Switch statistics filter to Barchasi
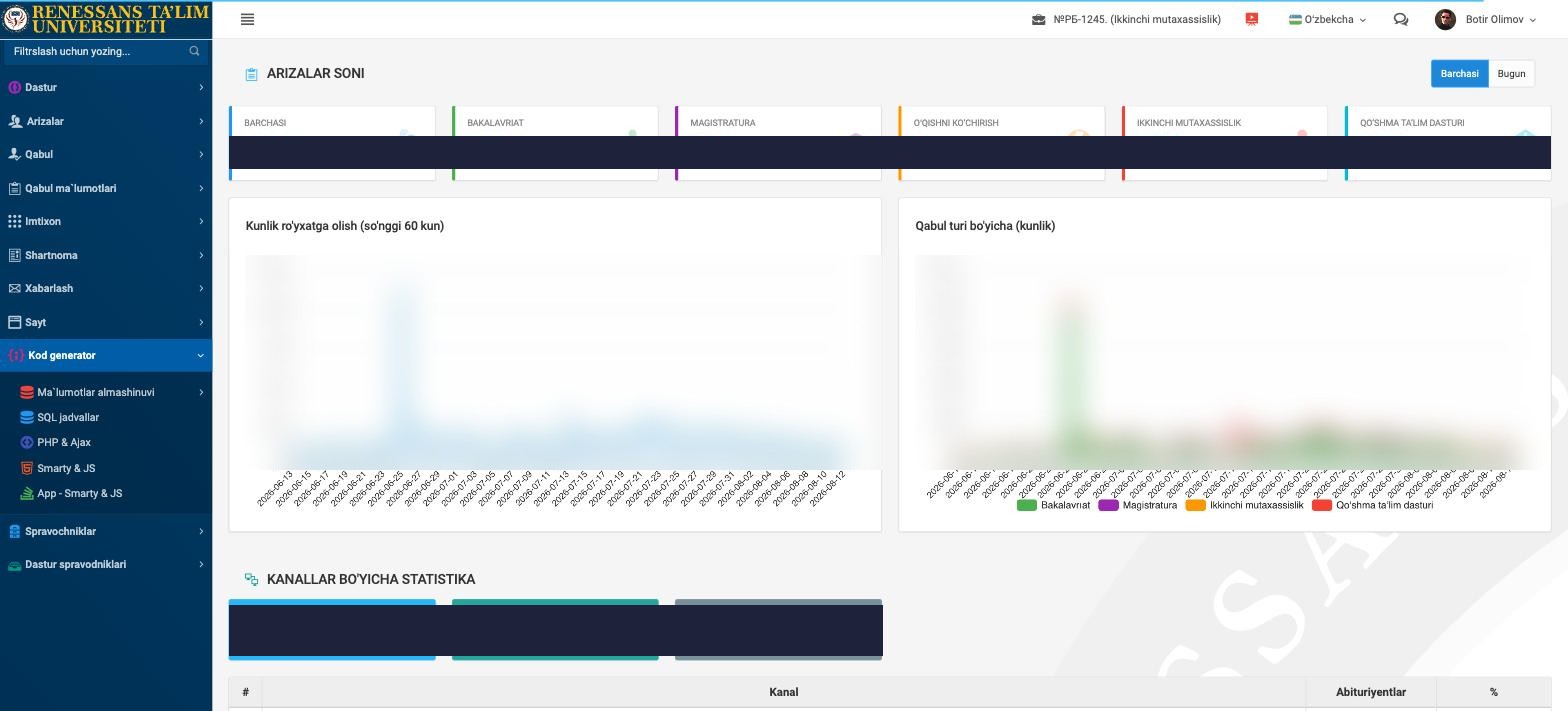The image size is (1568, 711). coord(1460,74)
